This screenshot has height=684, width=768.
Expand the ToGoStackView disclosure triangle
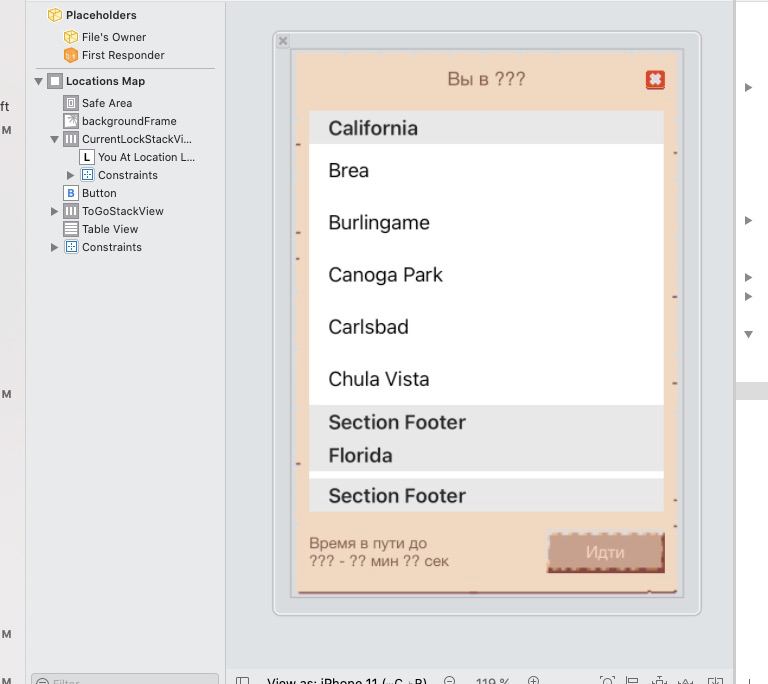point(54,212)
